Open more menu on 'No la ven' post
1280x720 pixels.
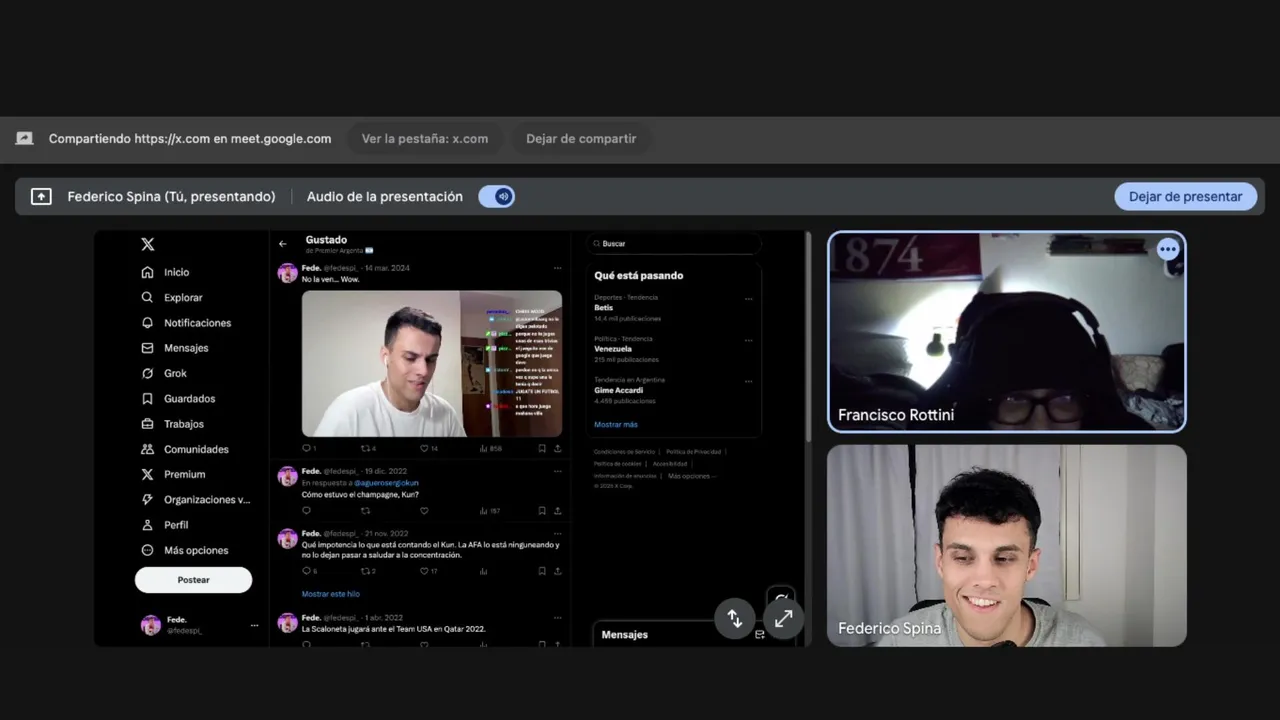click(557, 268)
